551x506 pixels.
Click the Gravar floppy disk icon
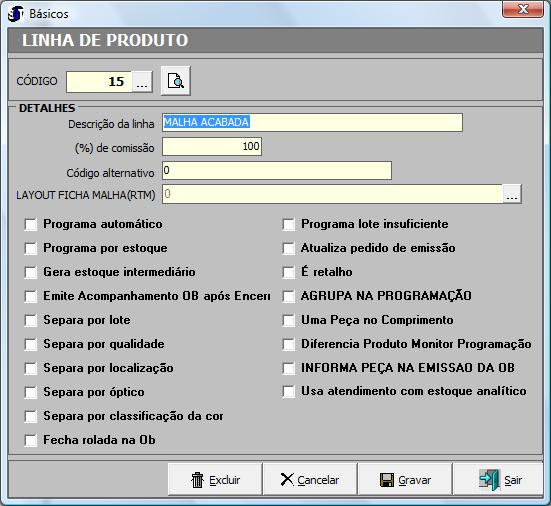coord(387,480)
